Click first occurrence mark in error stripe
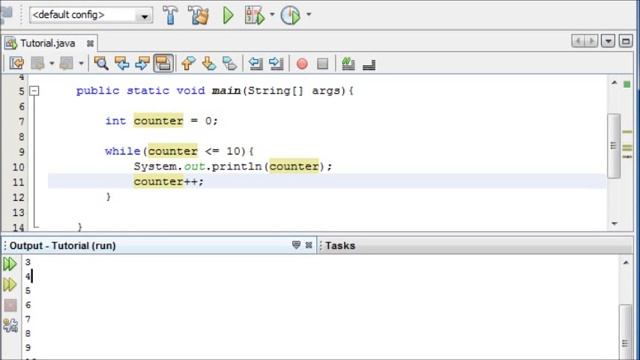 point(627,132)
